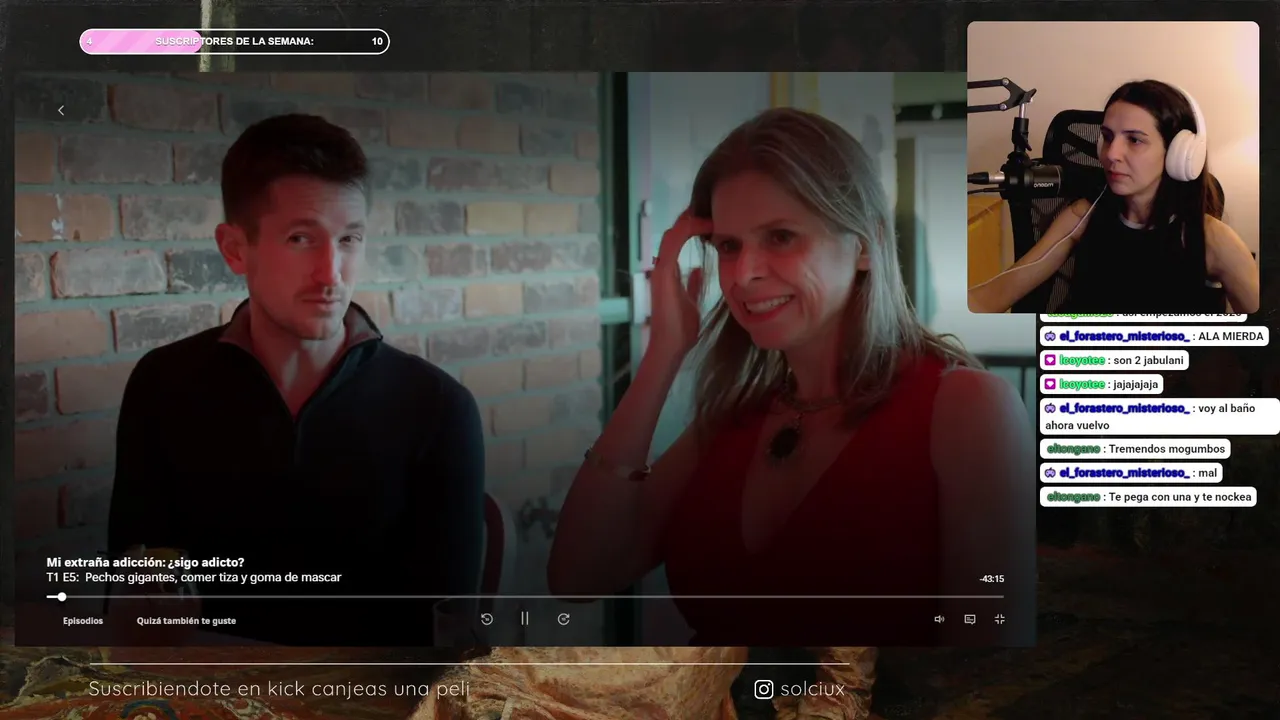
Task: Open the Episodios list
Action: 83,621
